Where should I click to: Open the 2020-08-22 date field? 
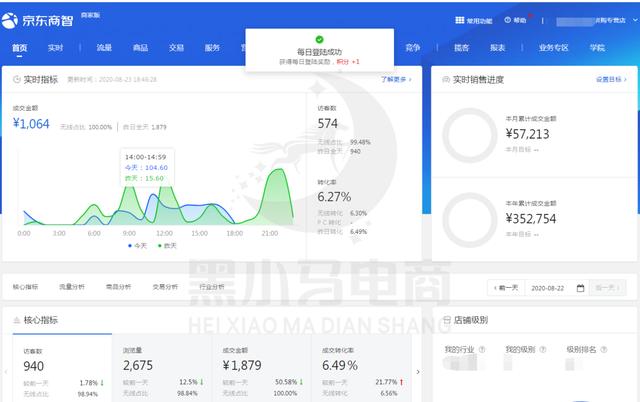[x=547, y=288]
